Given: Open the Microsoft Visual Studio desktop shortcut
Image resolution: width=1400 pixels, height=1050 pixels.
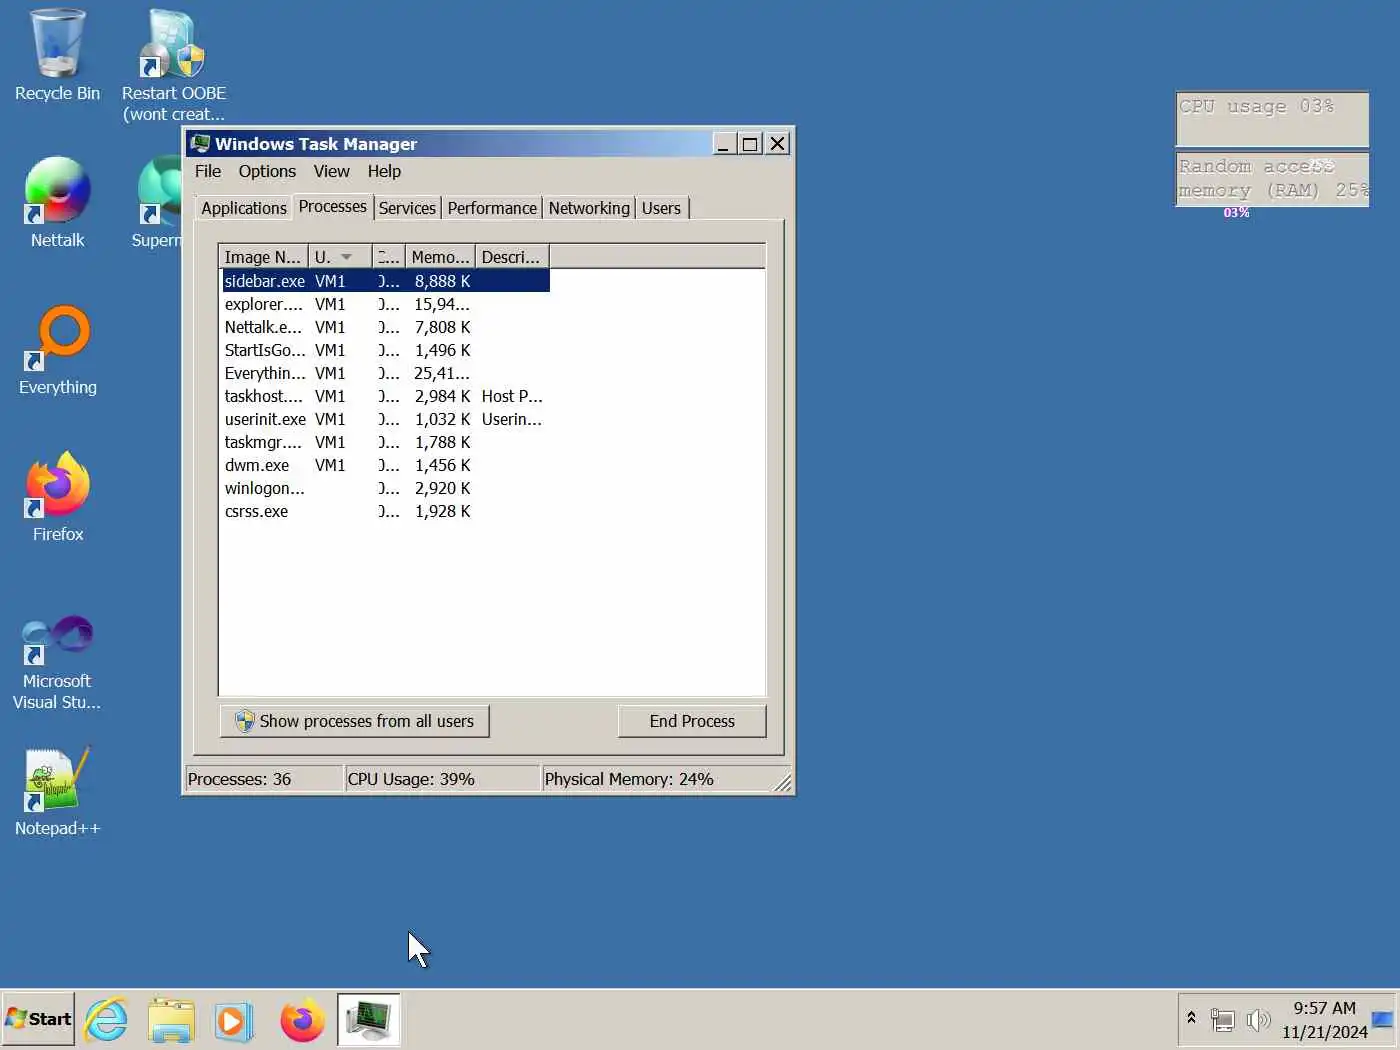Looking at the screenshot, I should 57,663.
